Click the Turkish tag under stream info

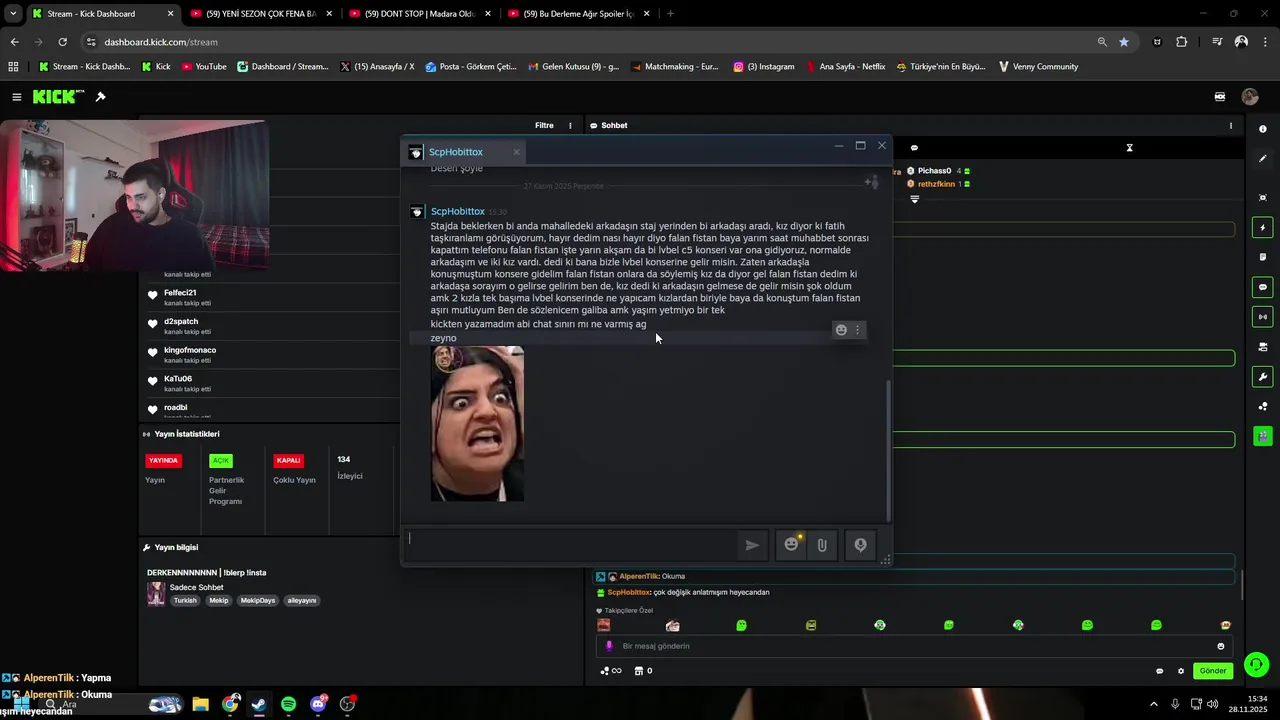click(x=185, y=601)
